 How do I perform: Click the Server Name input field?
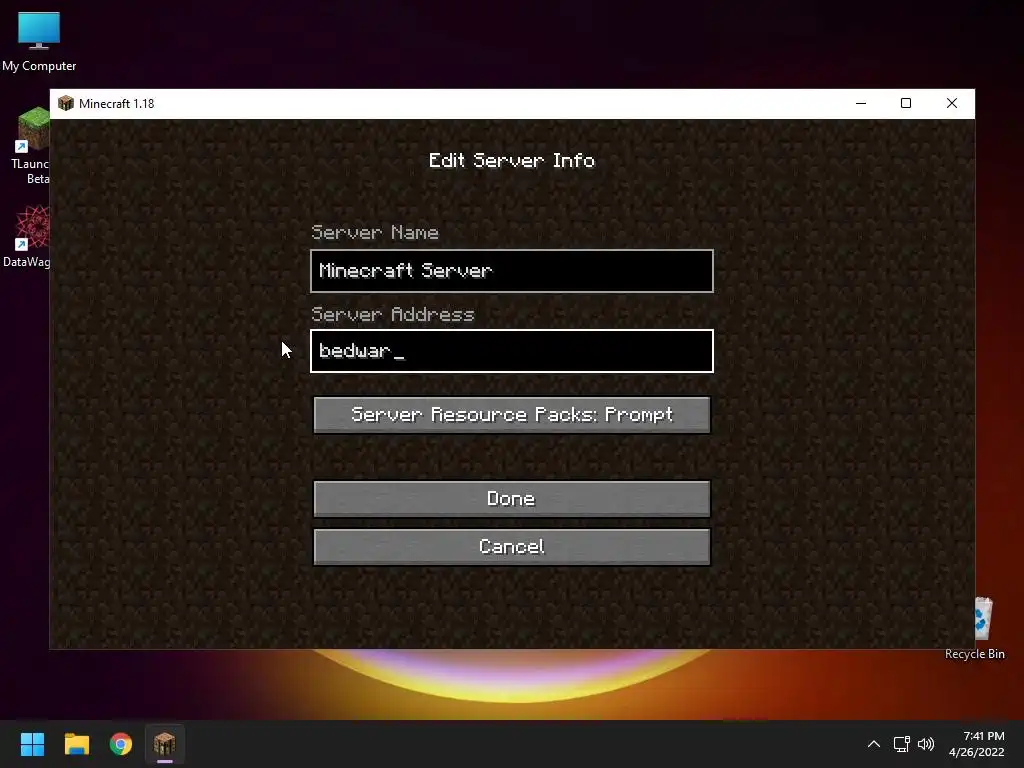511,270
